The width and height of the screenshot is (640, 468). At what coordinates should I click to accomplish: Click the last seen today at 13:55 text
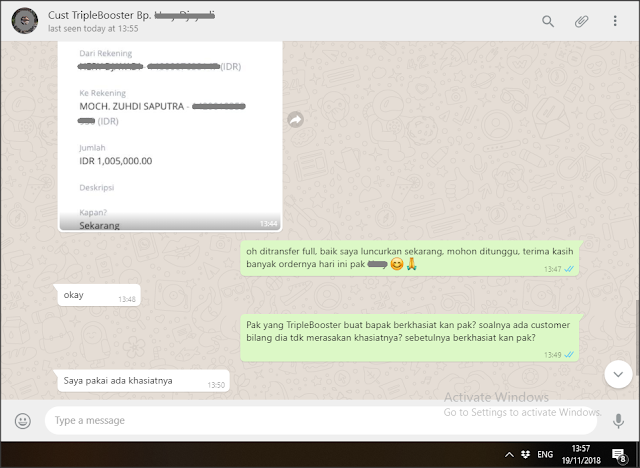[x=93, y=29]
